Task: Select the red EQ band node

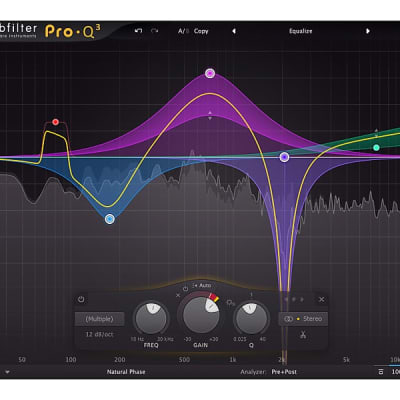Action: [55, 122]
